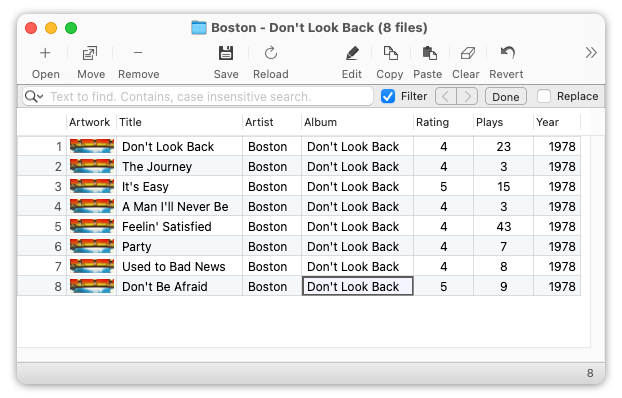Select the title cell 'A Man I'll Never Be'
The width and height of the screenshot is (622, 398).
click(x=180, y=207)
